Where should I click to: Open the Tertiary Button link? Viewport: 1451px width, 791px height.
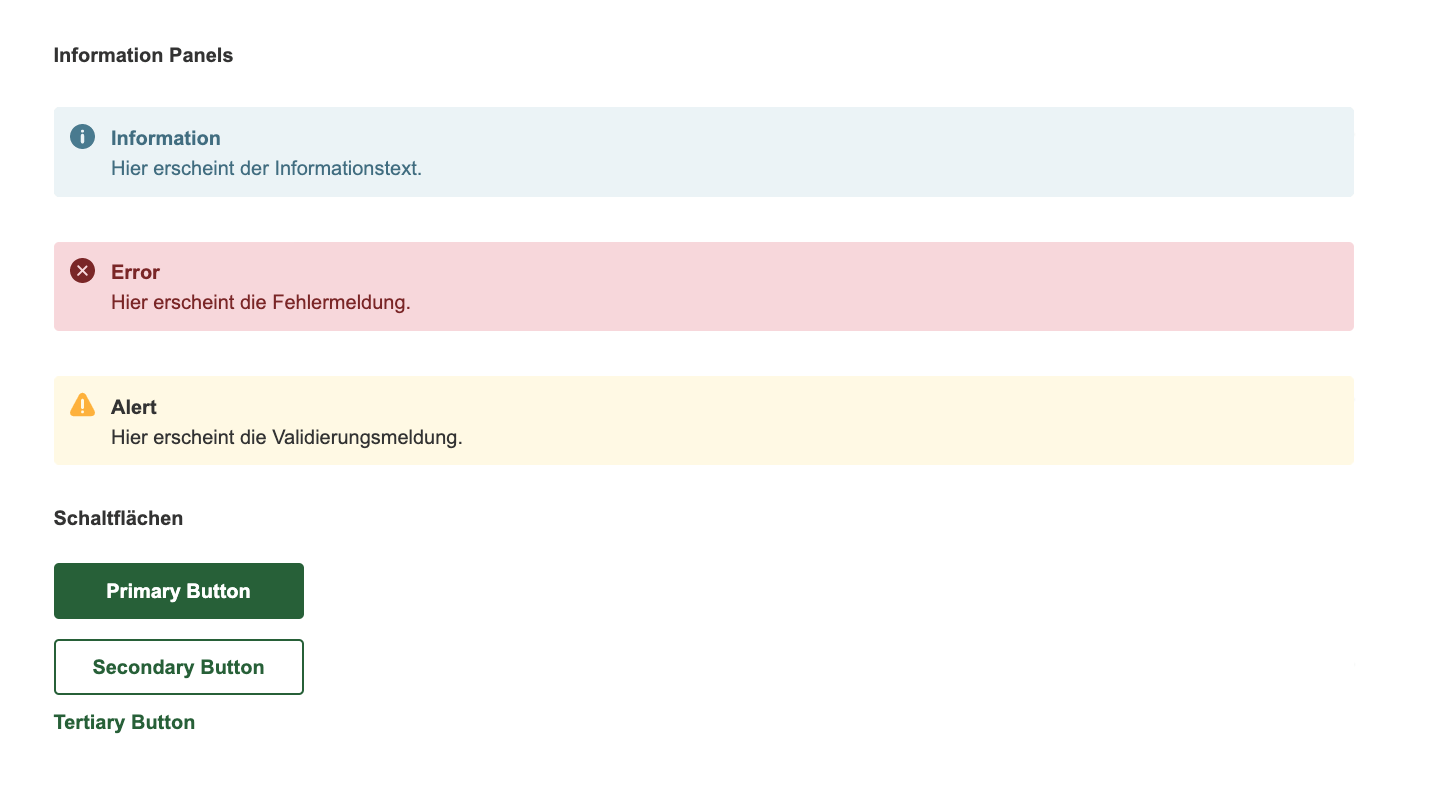click(x=124, y=722)
